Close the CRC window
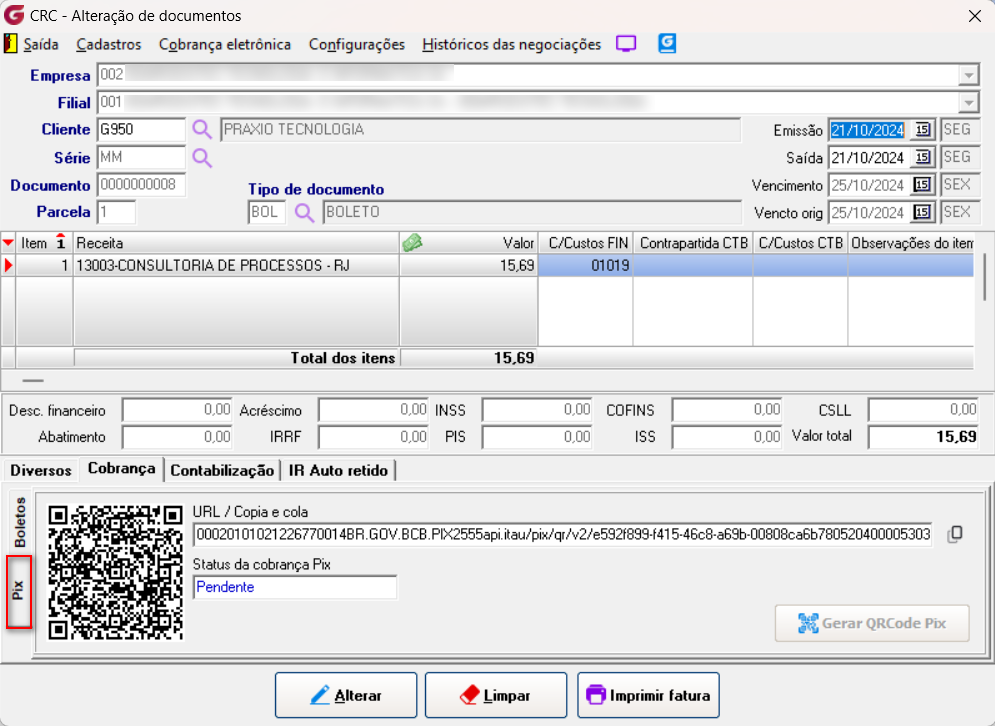This screenshot has height=726, width=995. [x=975, y=16]
